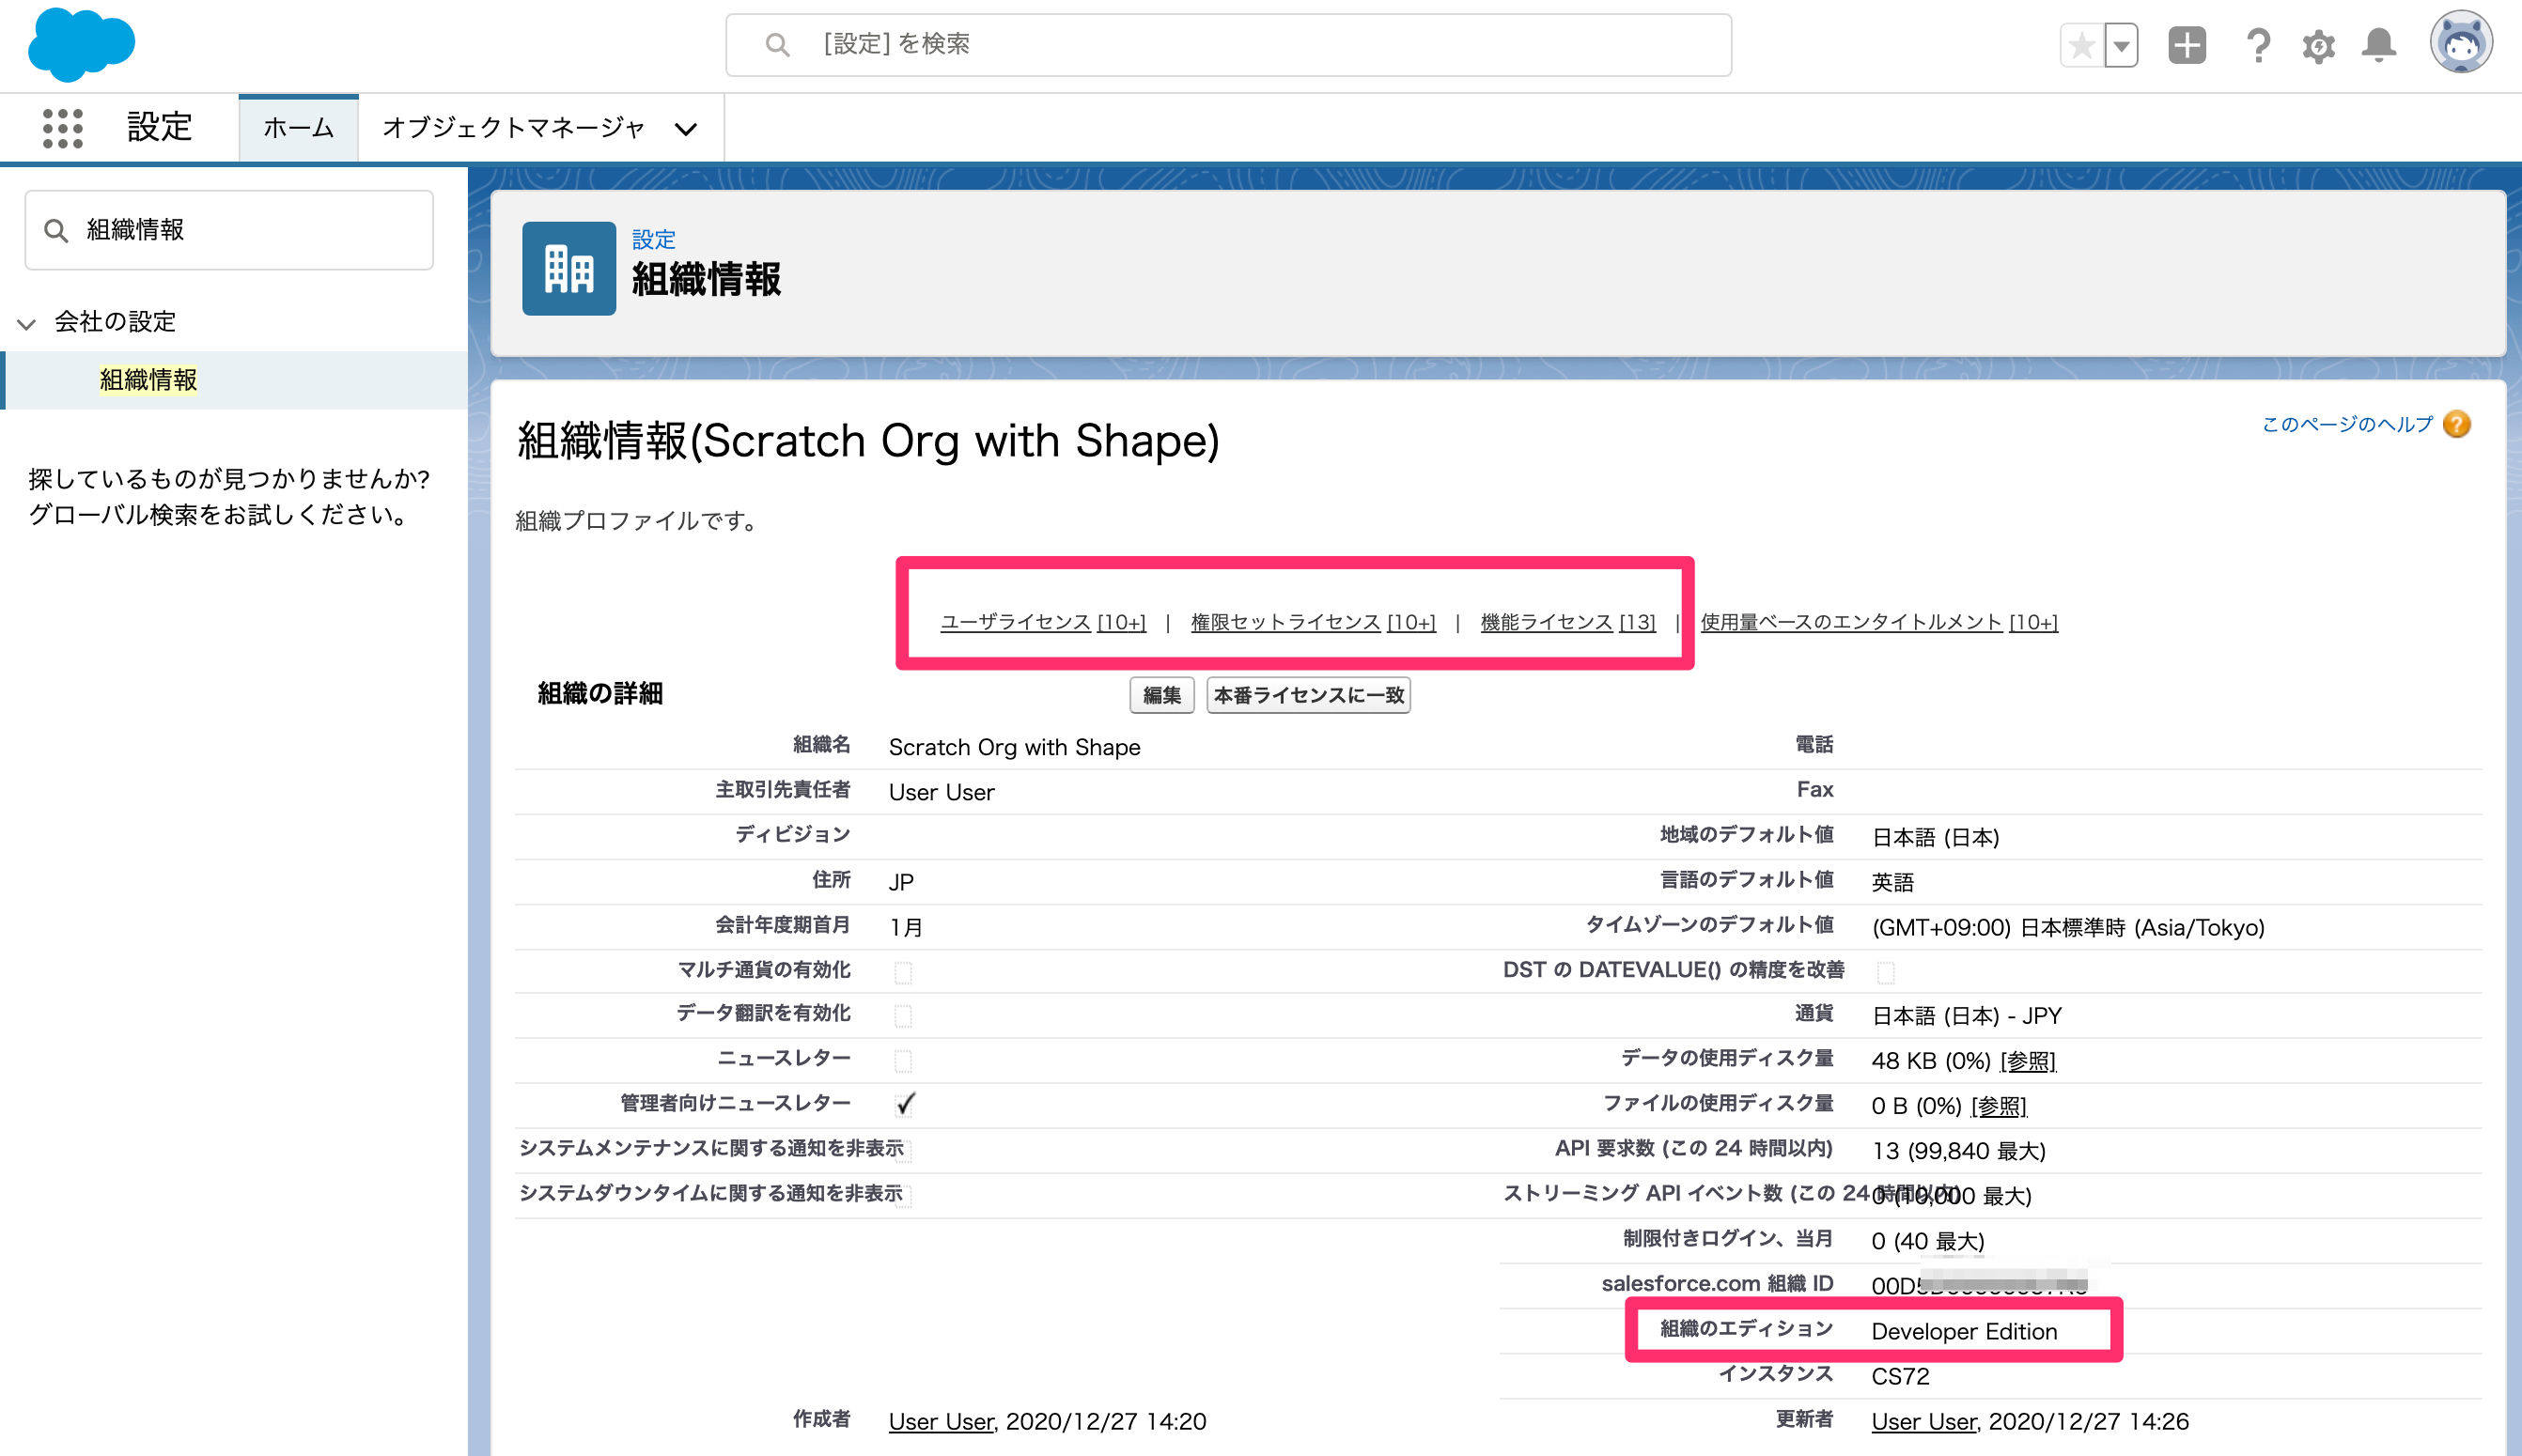Open the notifications bell
The height and width of the screenshot is (1456, 2522).
coord(2379,45)
